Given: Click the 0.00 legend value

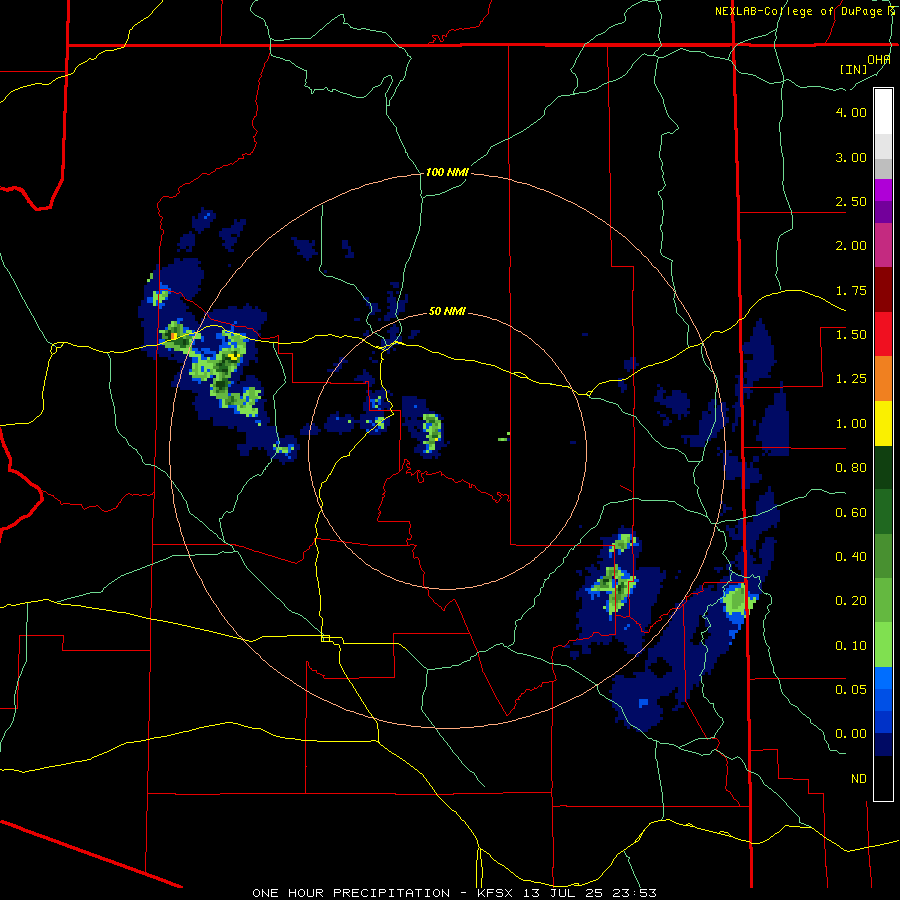Looking at the screenshot, I should [x=851, y=734].
